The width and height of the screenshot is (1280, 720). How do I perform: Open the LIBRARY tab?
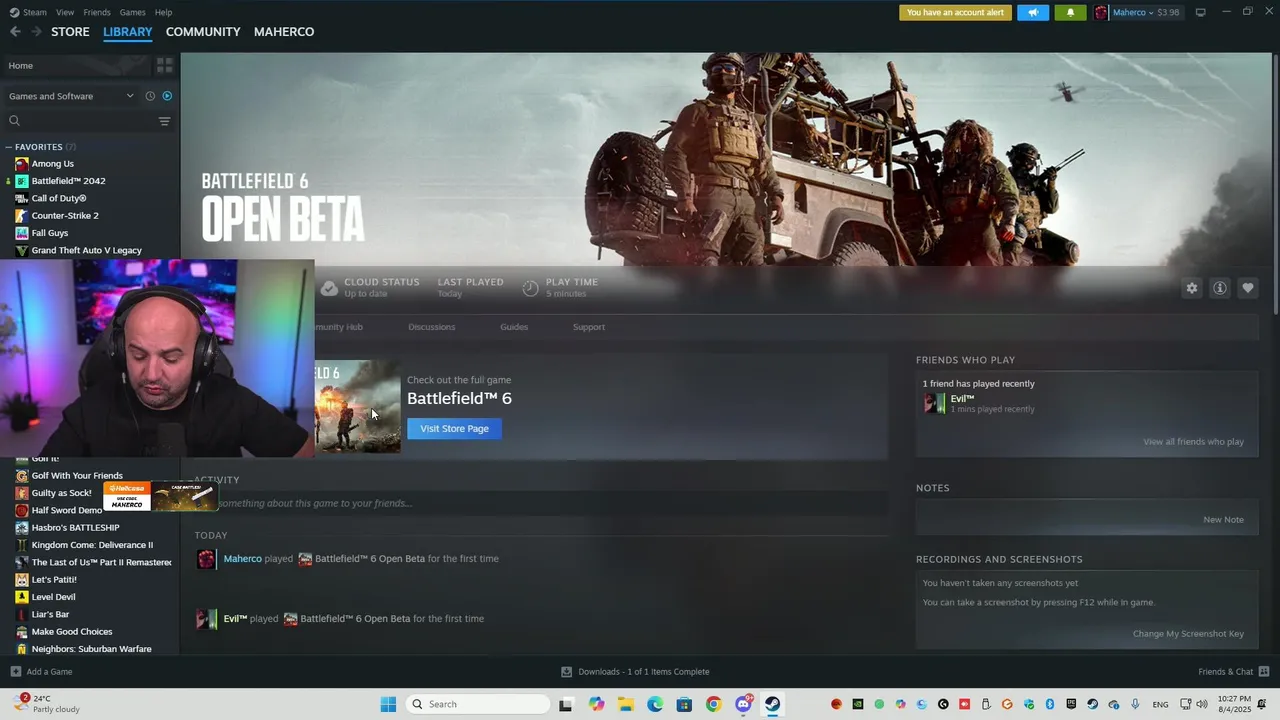point(128,32)
